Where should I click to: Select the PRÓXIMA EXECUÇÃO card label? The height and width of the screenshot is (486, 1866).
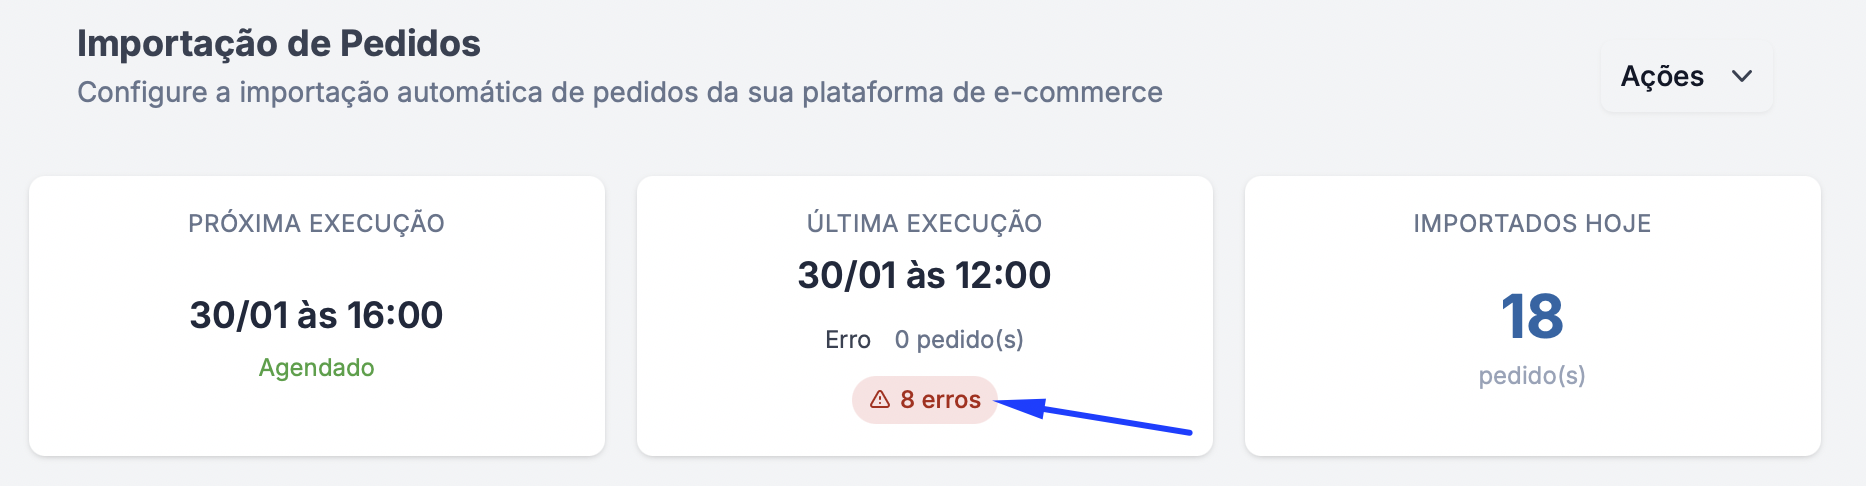(x=316, y=223)
